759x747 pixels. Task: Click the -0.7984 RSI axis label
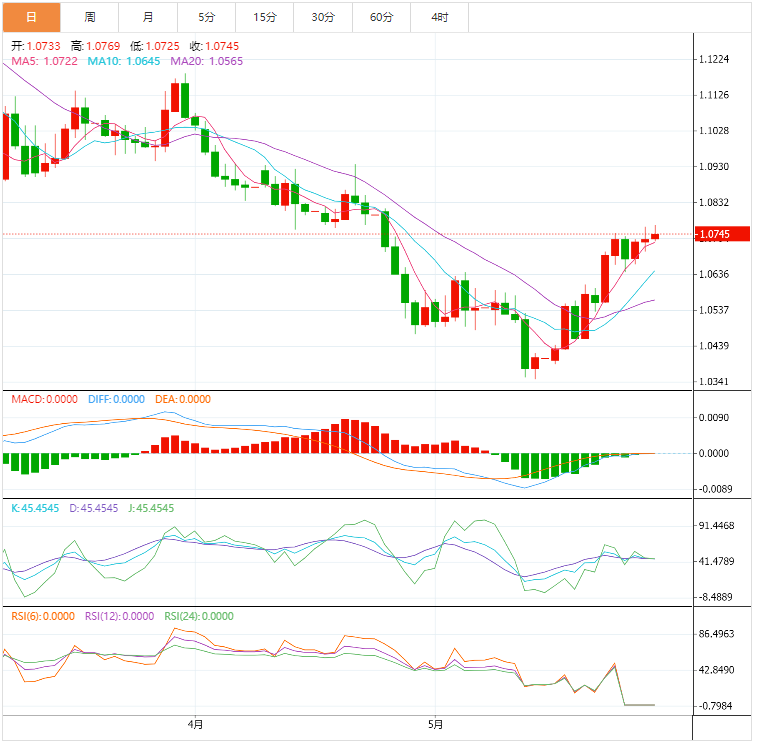[716, 706]
